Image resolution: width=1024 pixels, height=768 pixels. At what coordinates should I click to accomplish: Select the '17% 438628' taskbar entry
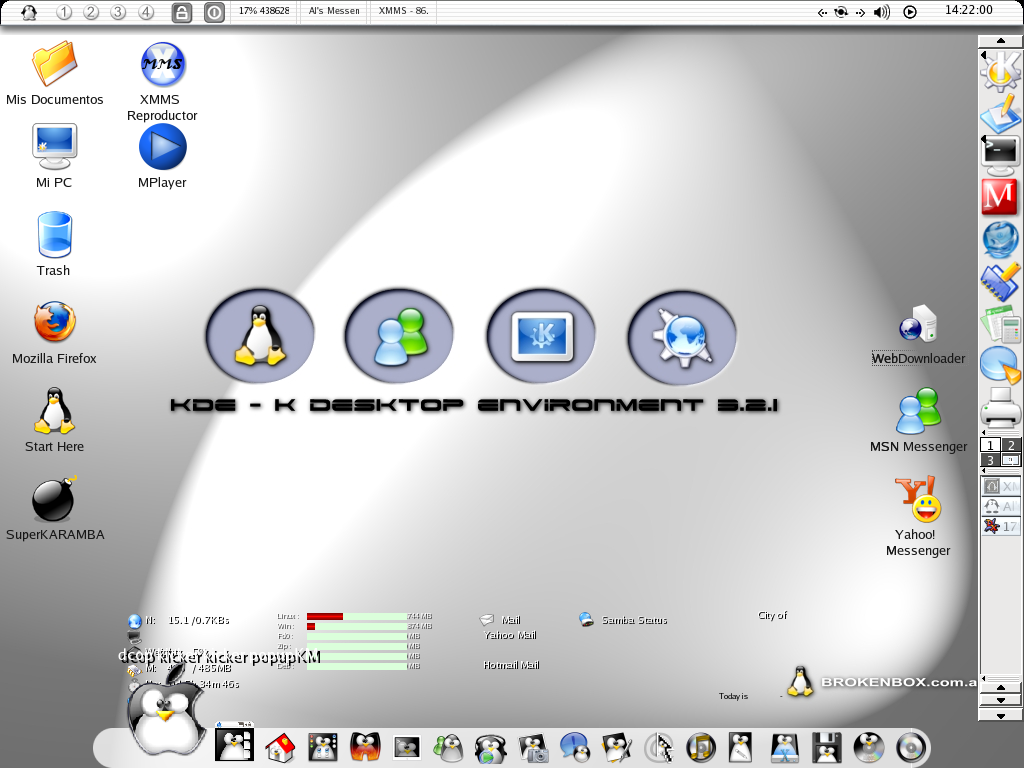[x=264, y=11]
